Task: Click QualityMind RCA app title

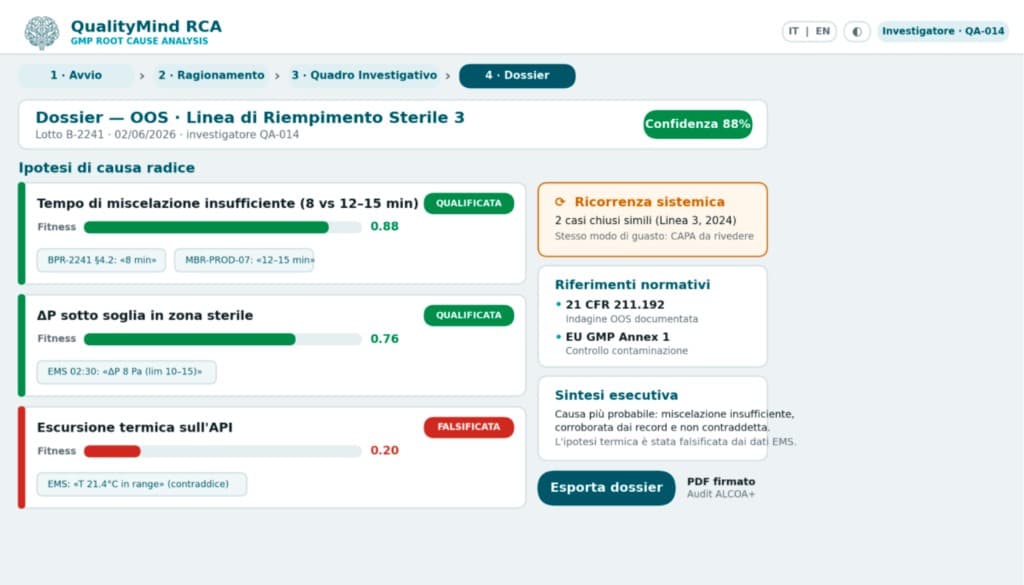Action: point(146,27)
